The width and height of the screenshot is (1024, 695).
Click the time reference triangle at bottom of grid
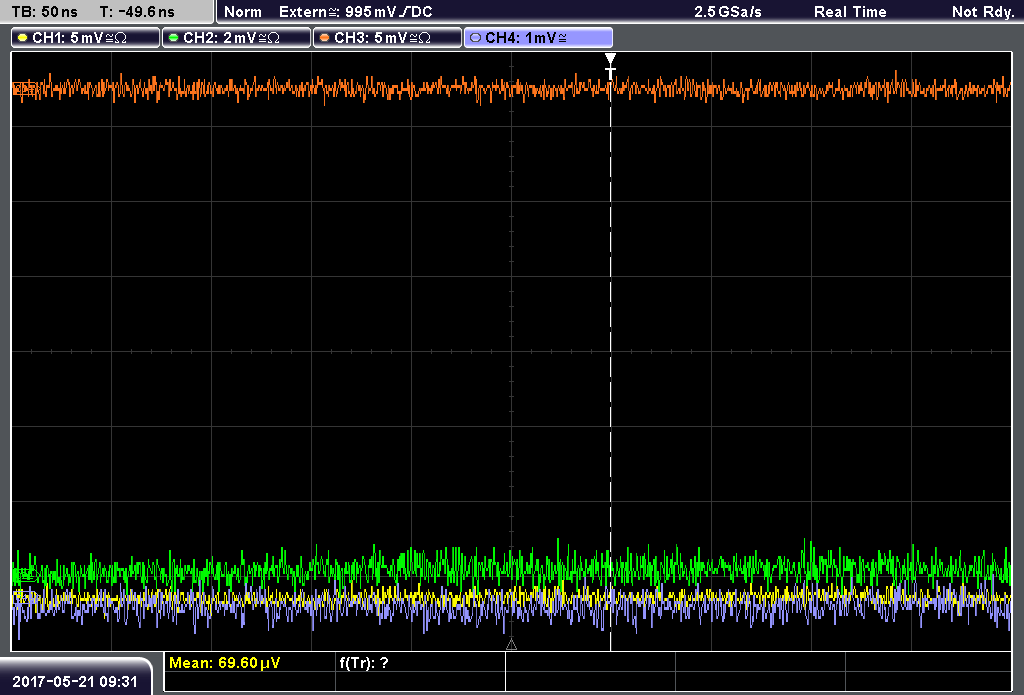tap(511, 645)
